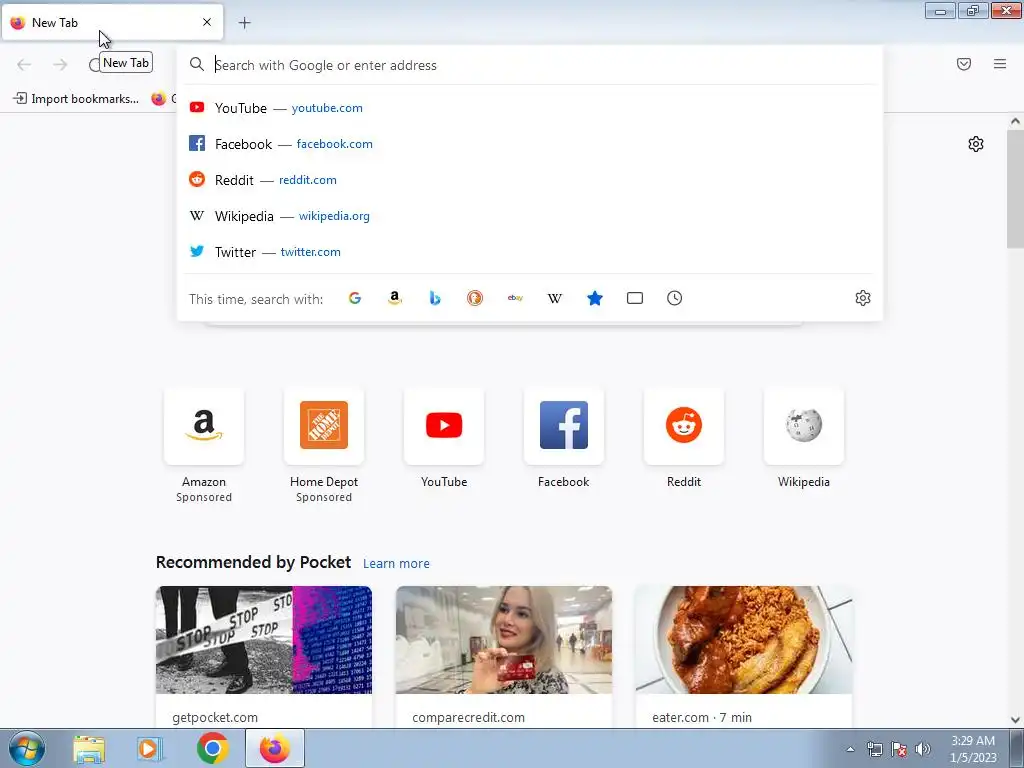
Task: Click the comparecredit.com source label
Action: 468,718
